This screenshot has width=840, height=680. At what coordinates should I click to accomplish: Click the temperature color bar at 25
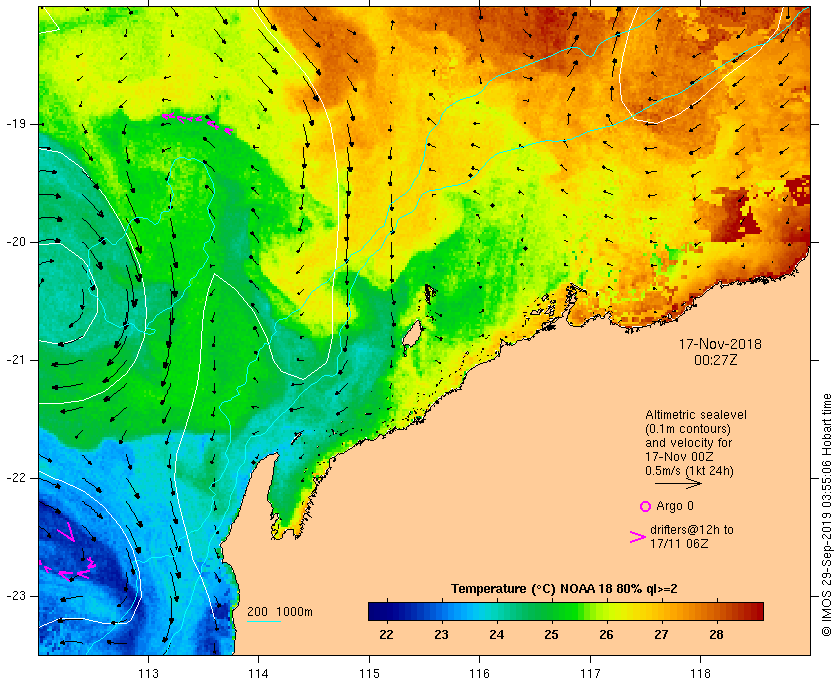click(551, 611)
